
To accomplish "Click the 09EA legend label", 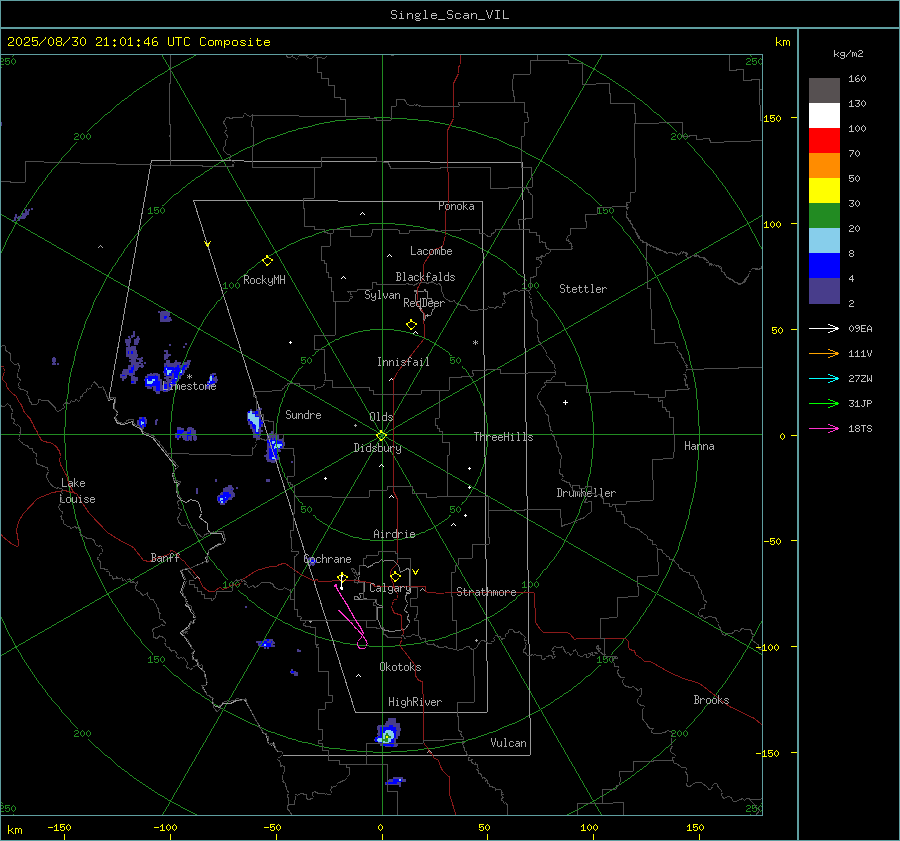I will coord(860,329).
